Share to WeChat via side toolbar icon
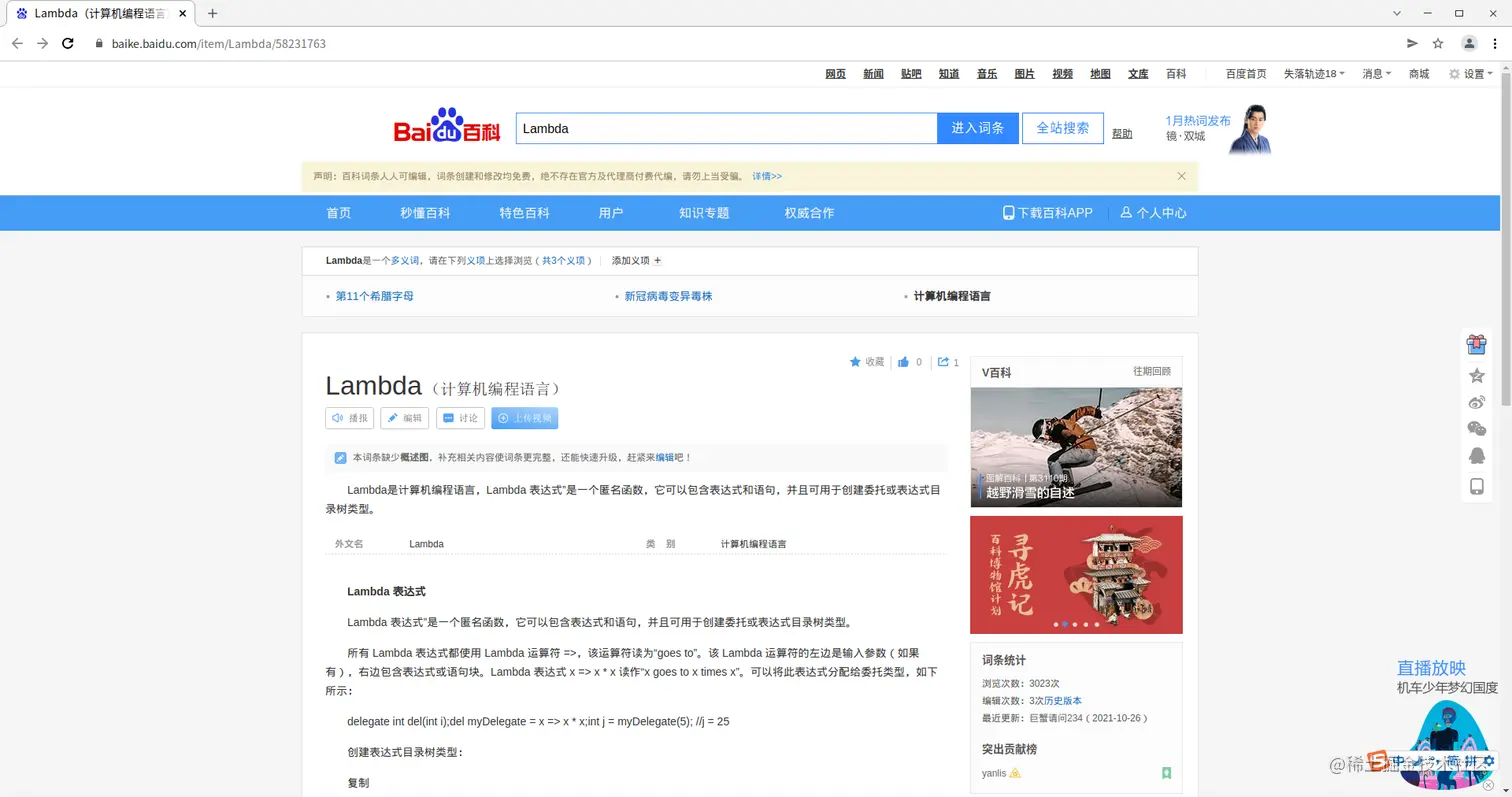 point(1476,429)
